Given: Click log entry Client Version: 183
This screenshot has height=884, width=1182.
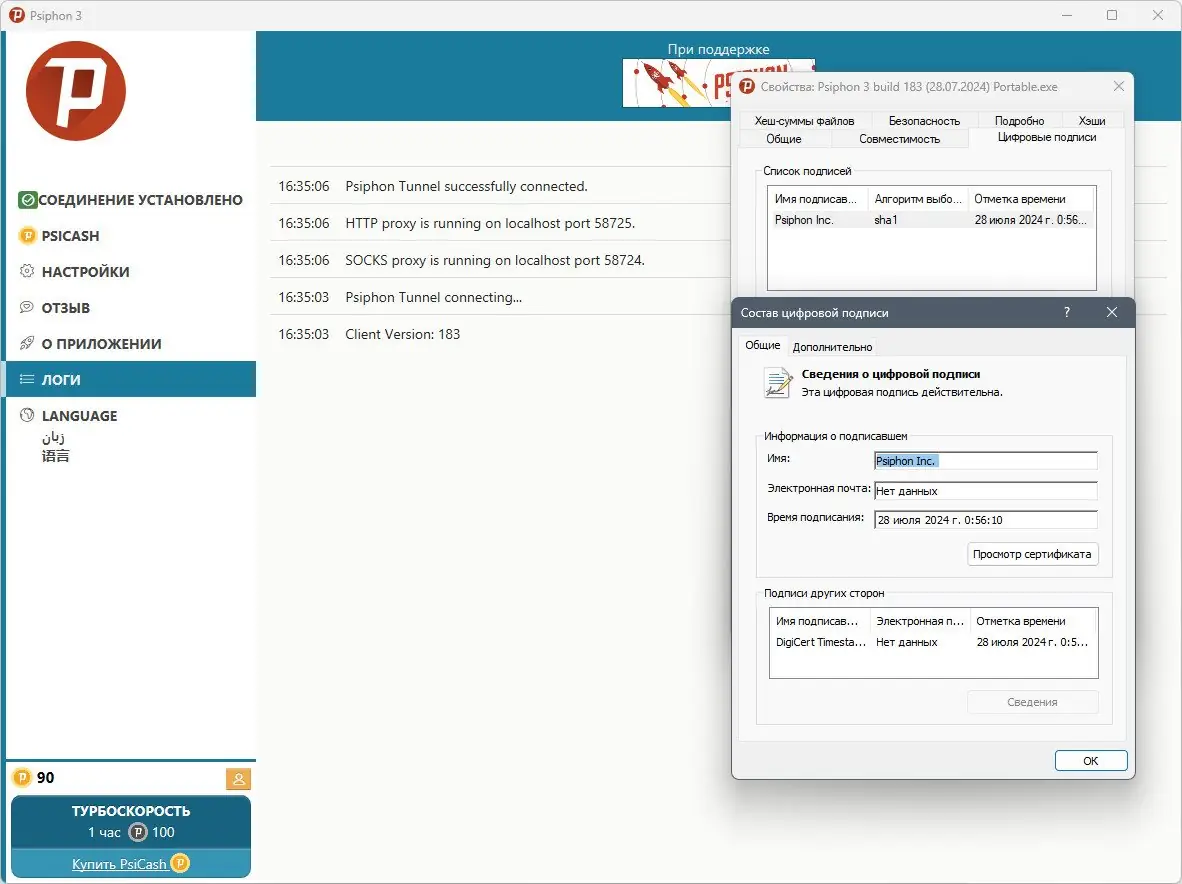Looking at the screenshot, I should click(x=403, y=334).
